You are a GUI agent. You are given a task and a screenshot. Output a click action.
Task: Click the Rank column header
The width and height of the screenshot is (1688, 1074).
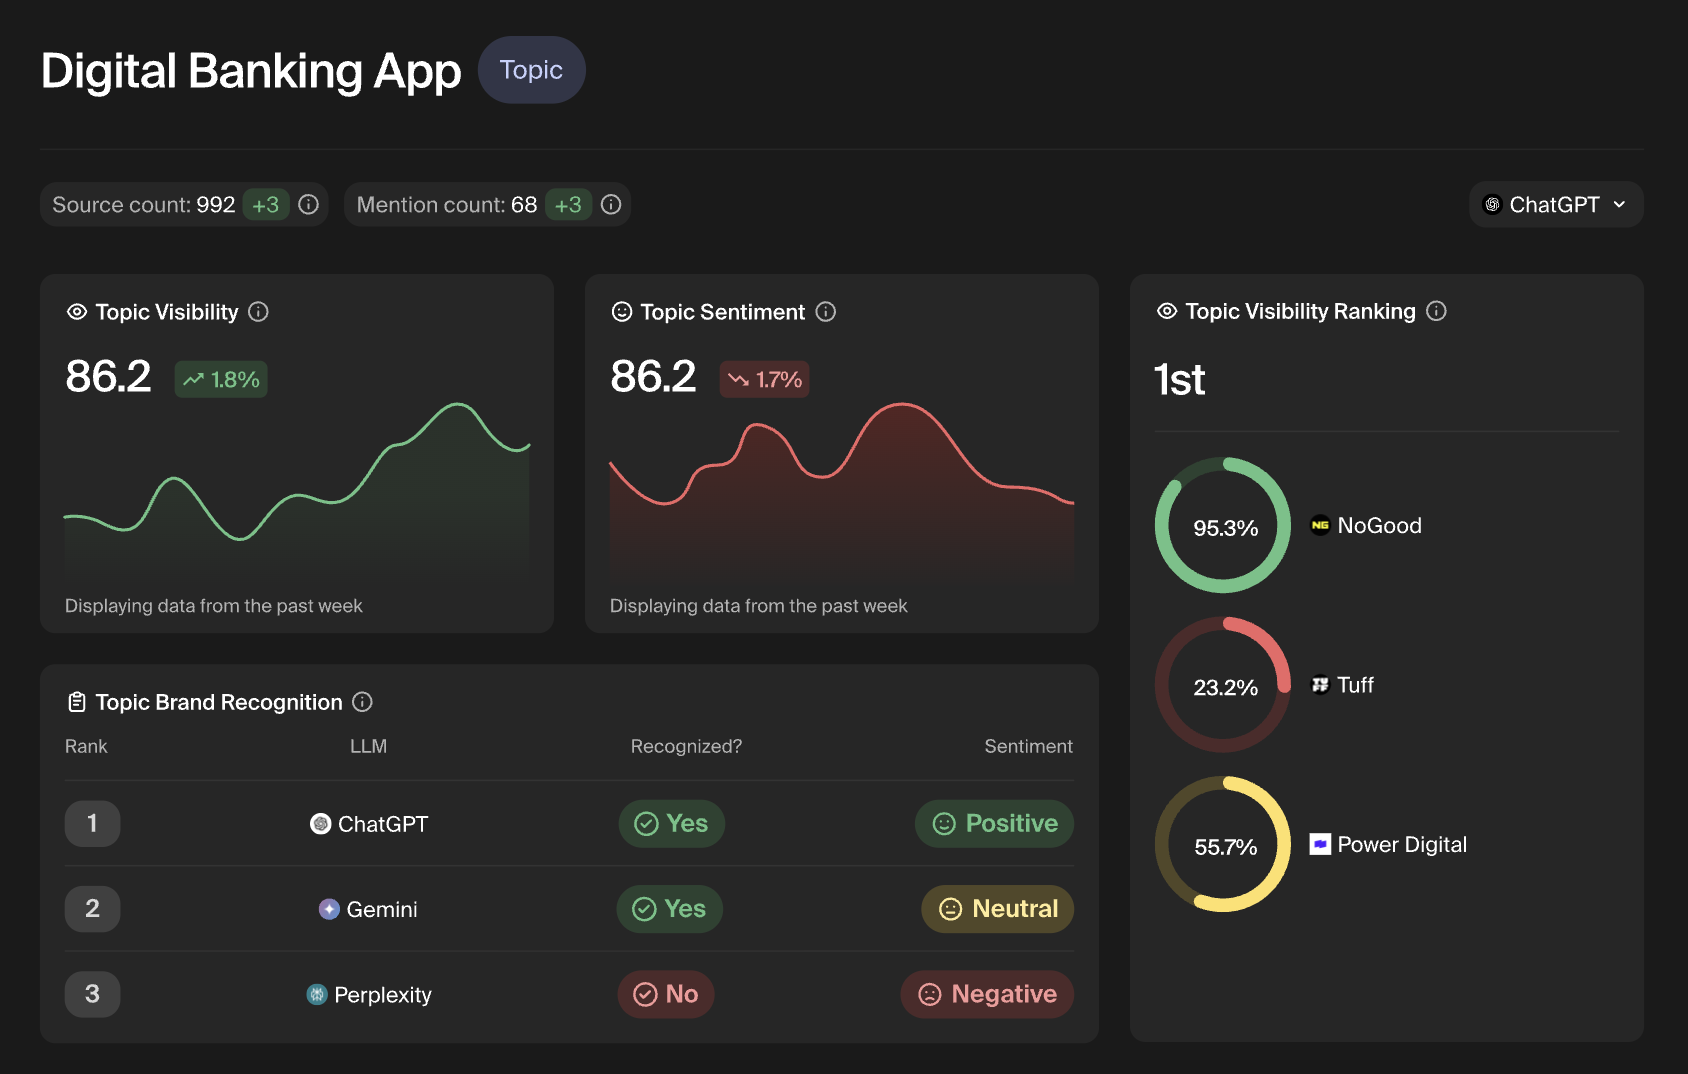86,746
